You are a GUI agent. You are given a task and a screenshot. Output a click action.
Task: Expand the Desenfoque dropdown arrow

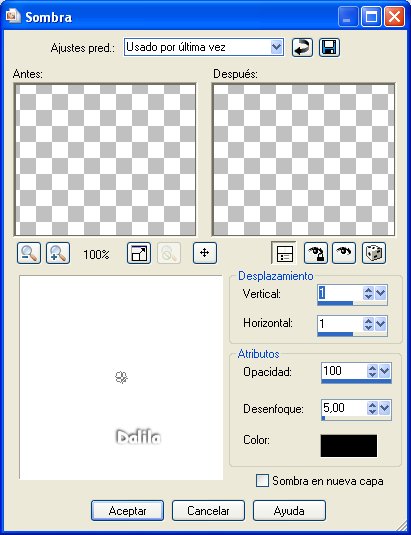pos(384,408)
